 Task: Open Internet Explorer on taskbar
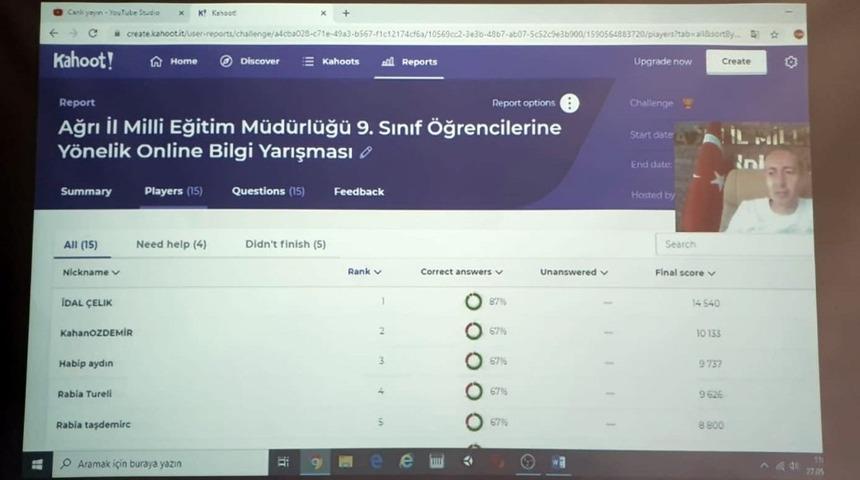click(406, 462)
